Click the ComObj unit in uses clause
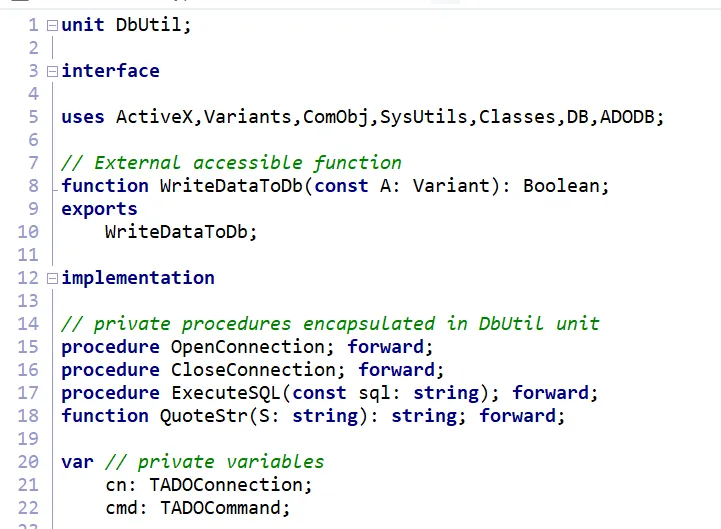The width and height of the screenshot is (721, 529). (336, 117)
